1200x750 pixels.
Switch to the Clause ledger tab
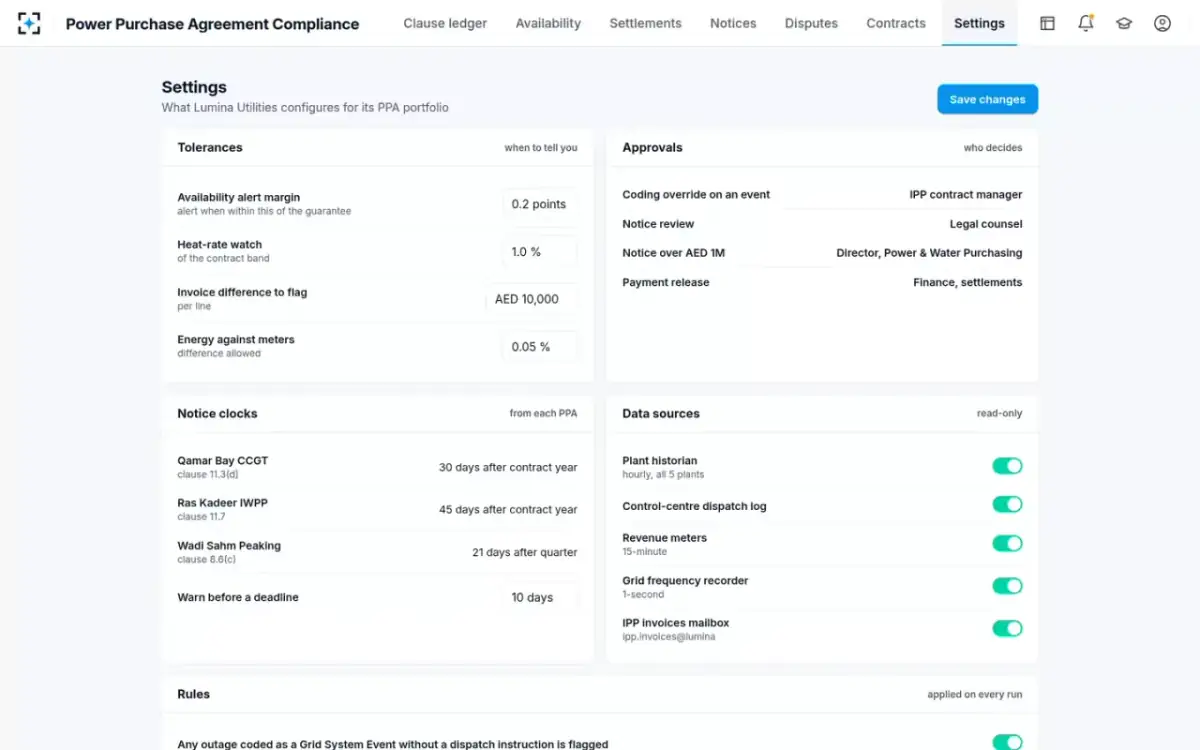point(445,23)
